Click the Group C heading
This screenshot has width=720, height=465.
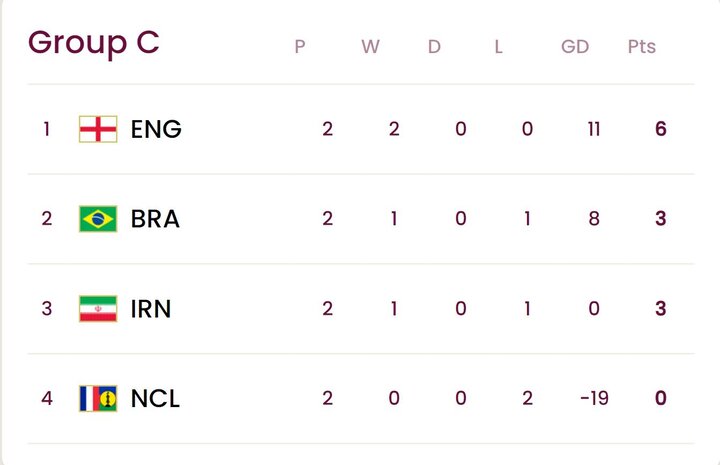[x=94, y=43]
